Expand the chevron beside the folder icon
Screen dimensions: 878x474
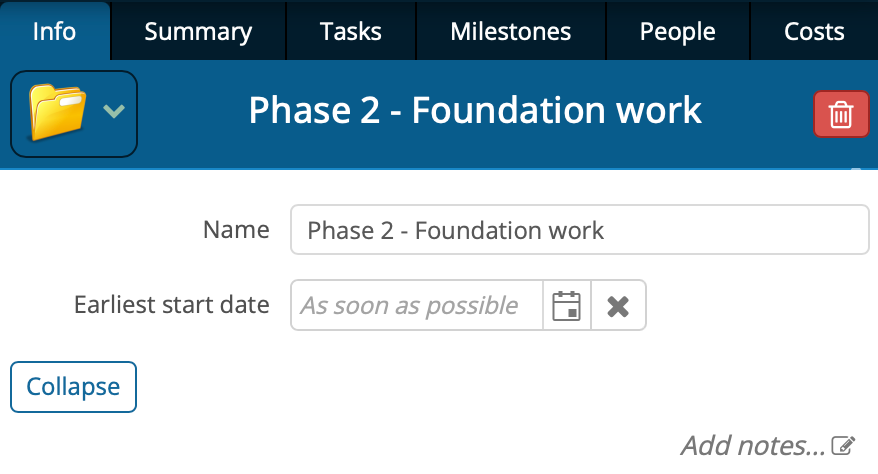click(x=114, y=112)
